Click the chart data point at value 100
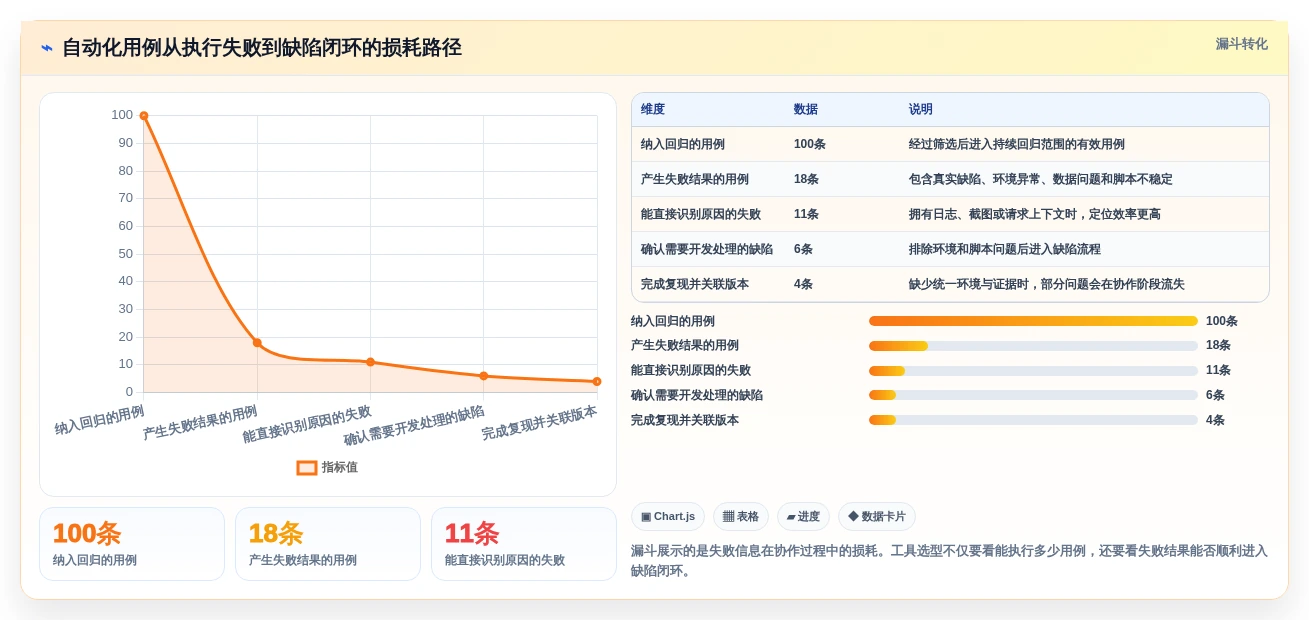Viewport: 1309px width, 620px height. [144, 116]
